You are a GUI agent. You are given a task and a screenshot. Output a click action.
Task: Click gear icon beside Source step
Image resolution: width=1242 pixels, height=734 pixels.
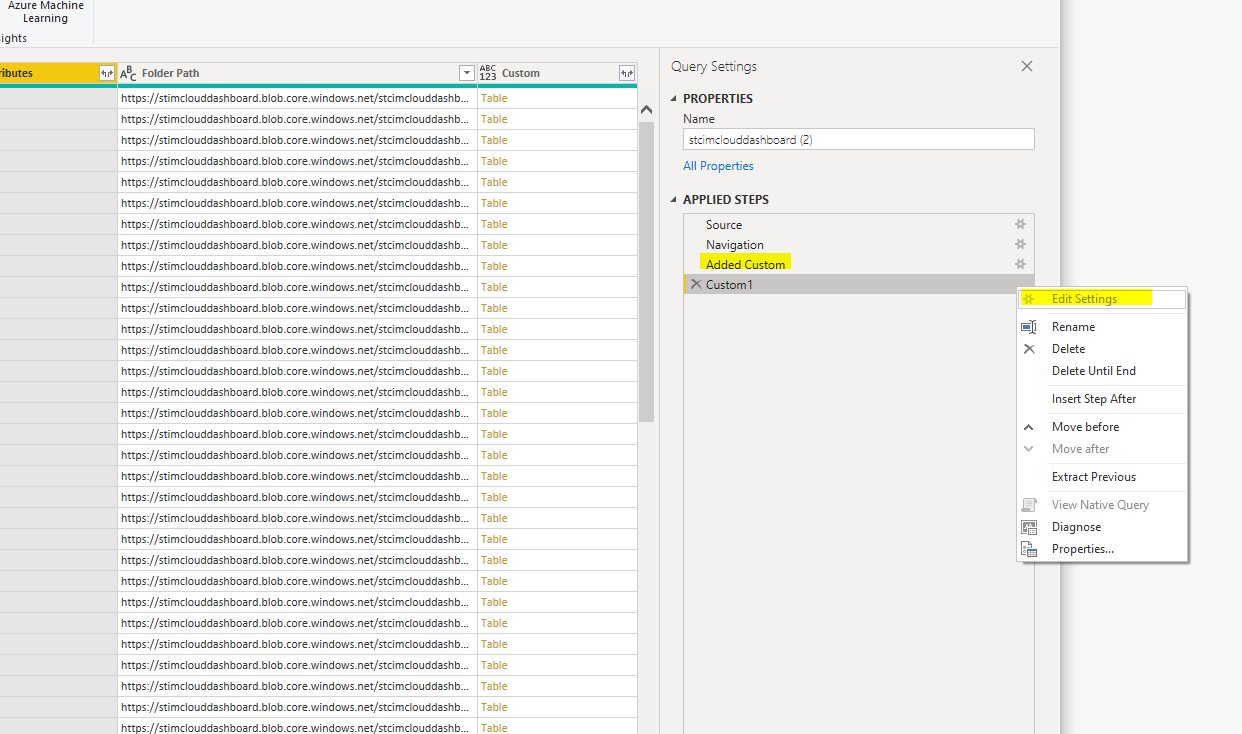(1020, 225)
